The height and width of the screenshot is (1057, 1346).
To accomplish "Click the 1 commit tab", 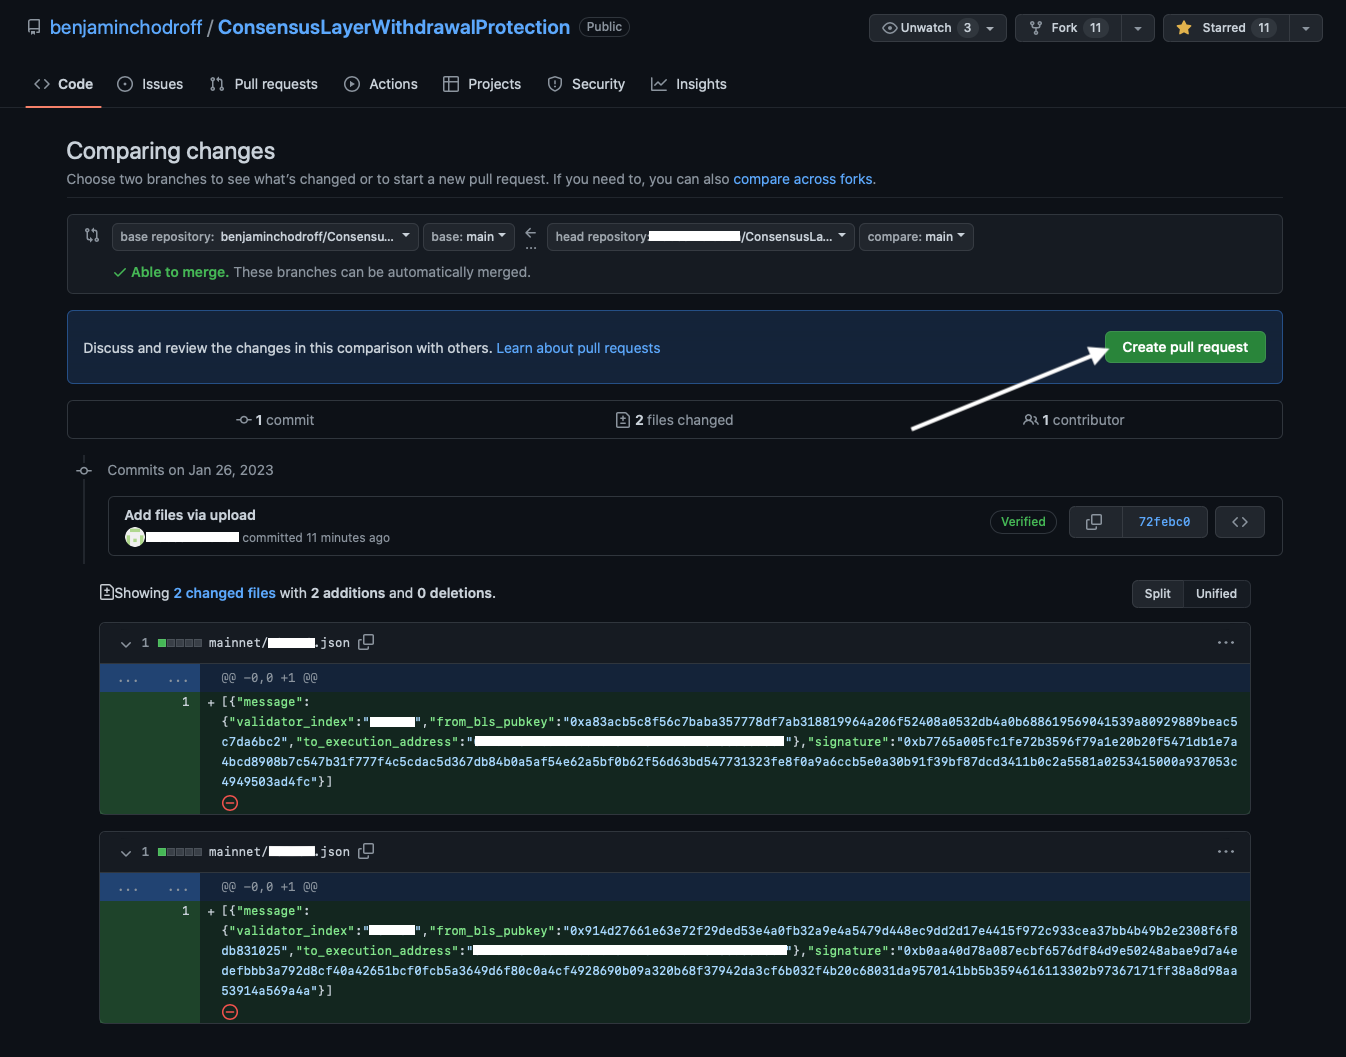I will click(275, 420).
